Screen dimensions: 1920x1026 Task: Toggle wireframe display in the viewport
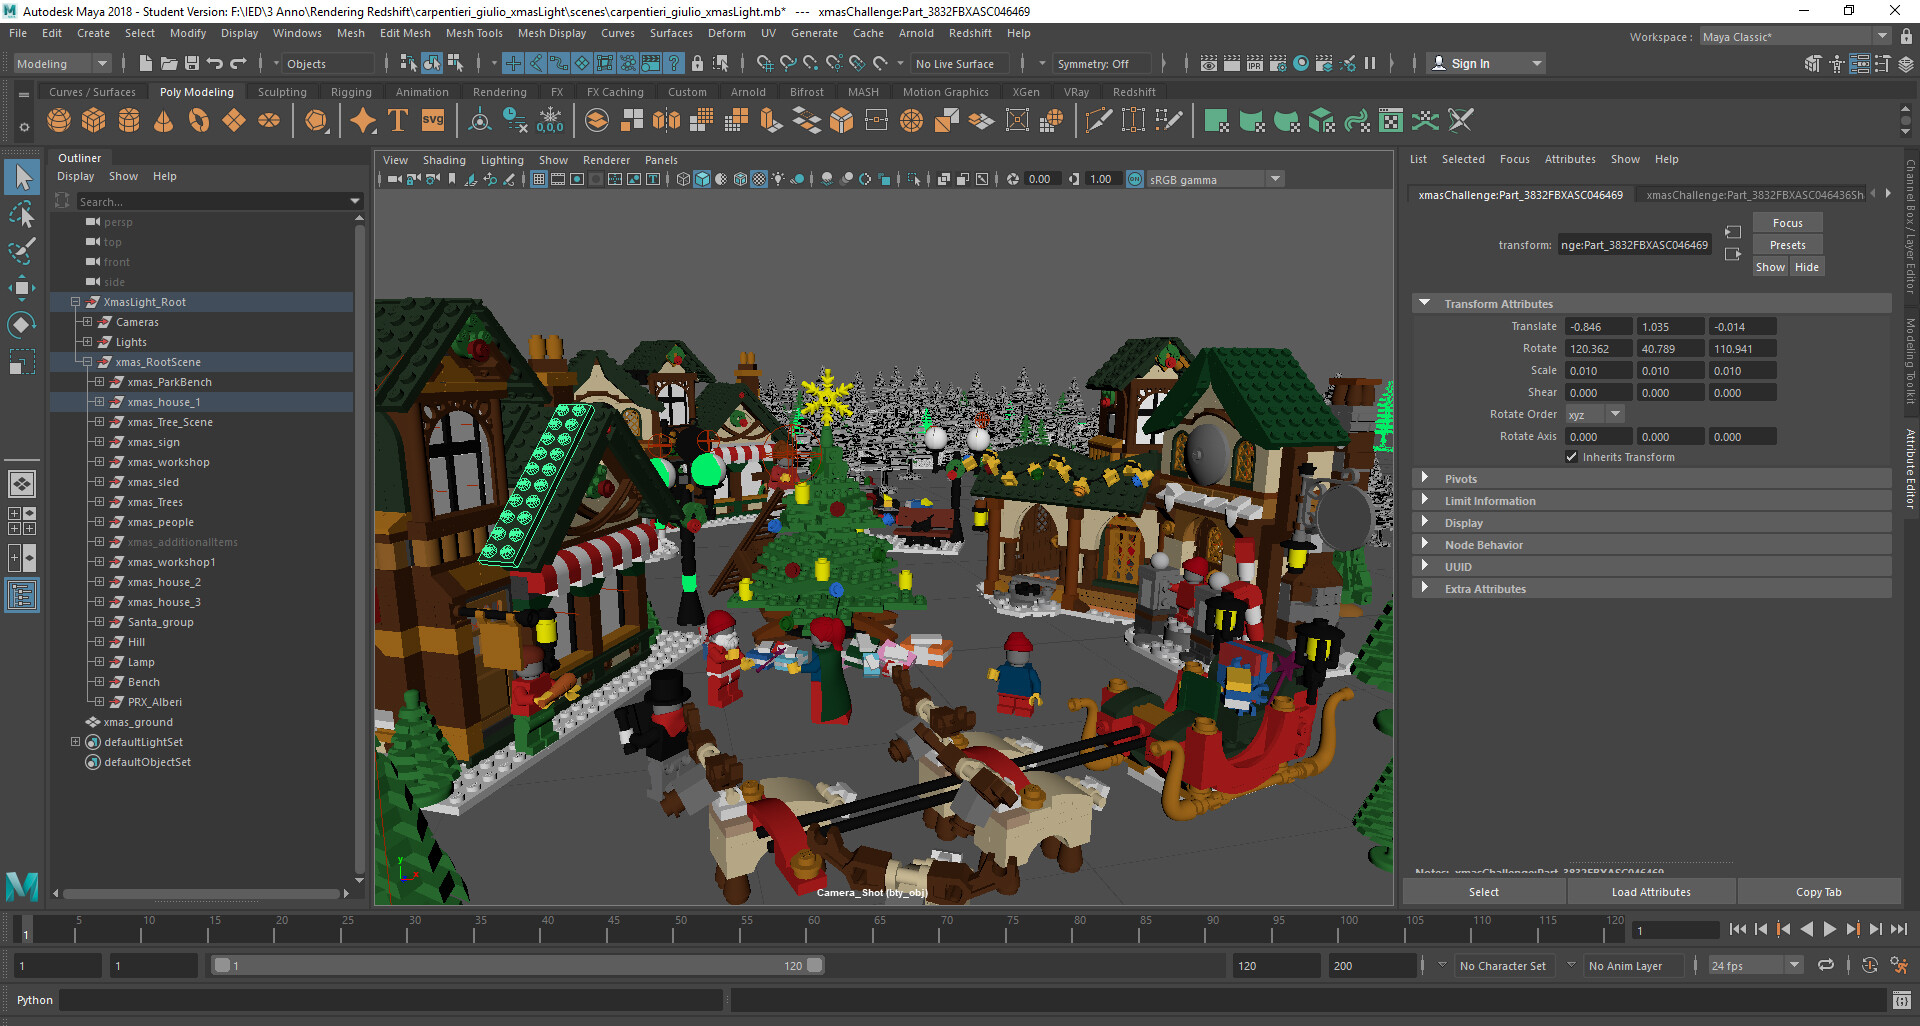click(683, 179)
